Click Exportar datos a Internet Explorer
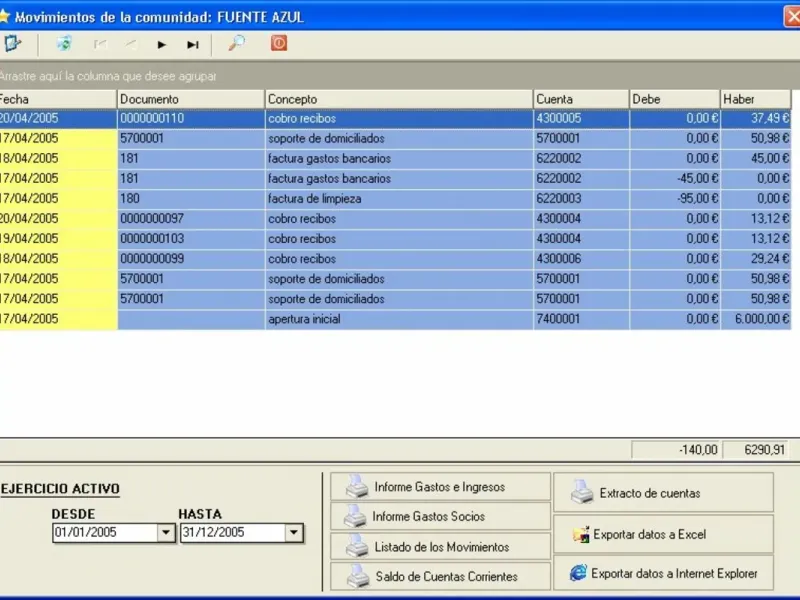This screenshot has width=800, height=600. (663, 574)
